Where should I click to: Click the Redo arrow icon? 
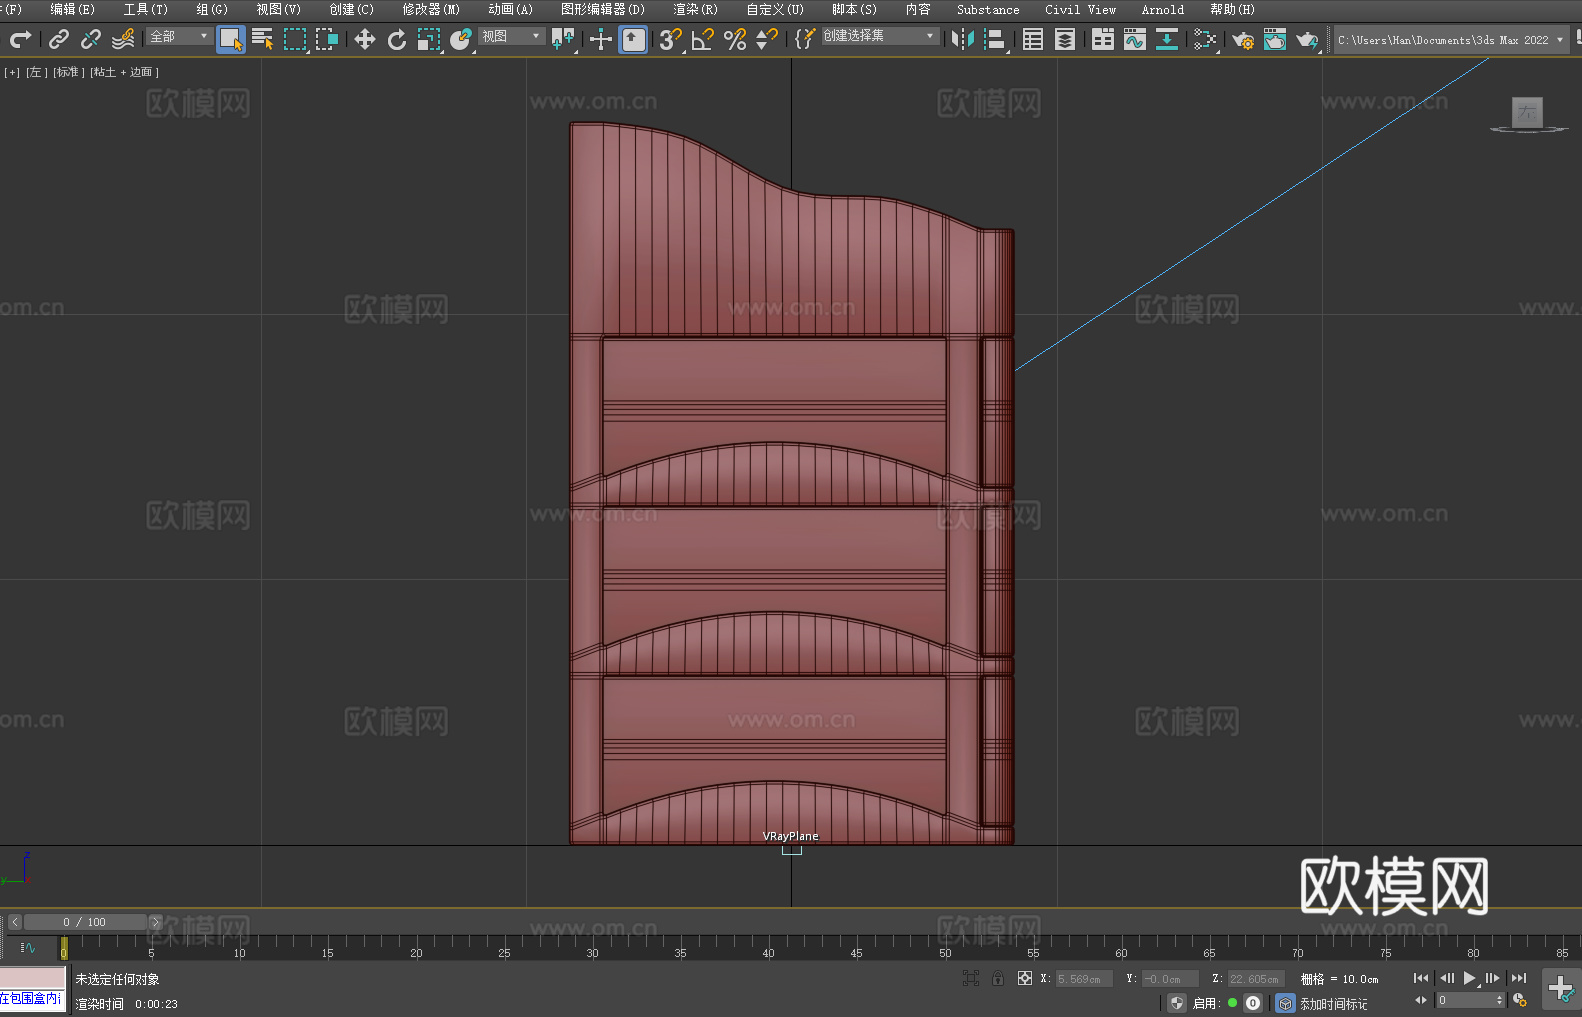coord(19,39)
